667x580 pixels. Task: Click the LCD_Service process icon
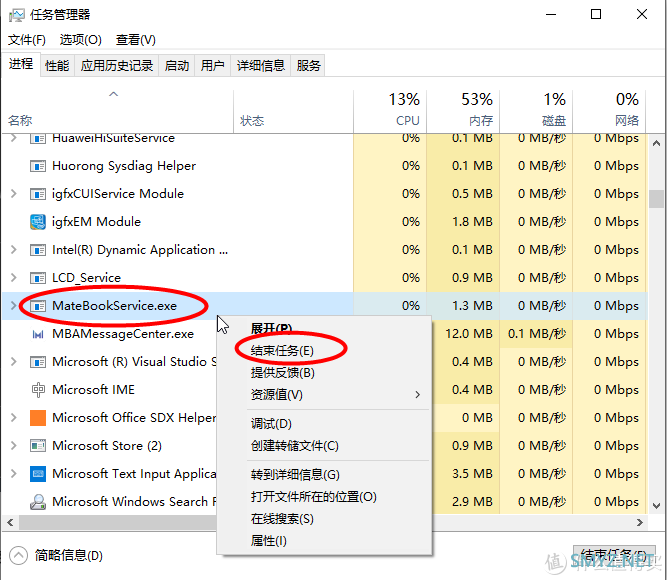[38, 278]
